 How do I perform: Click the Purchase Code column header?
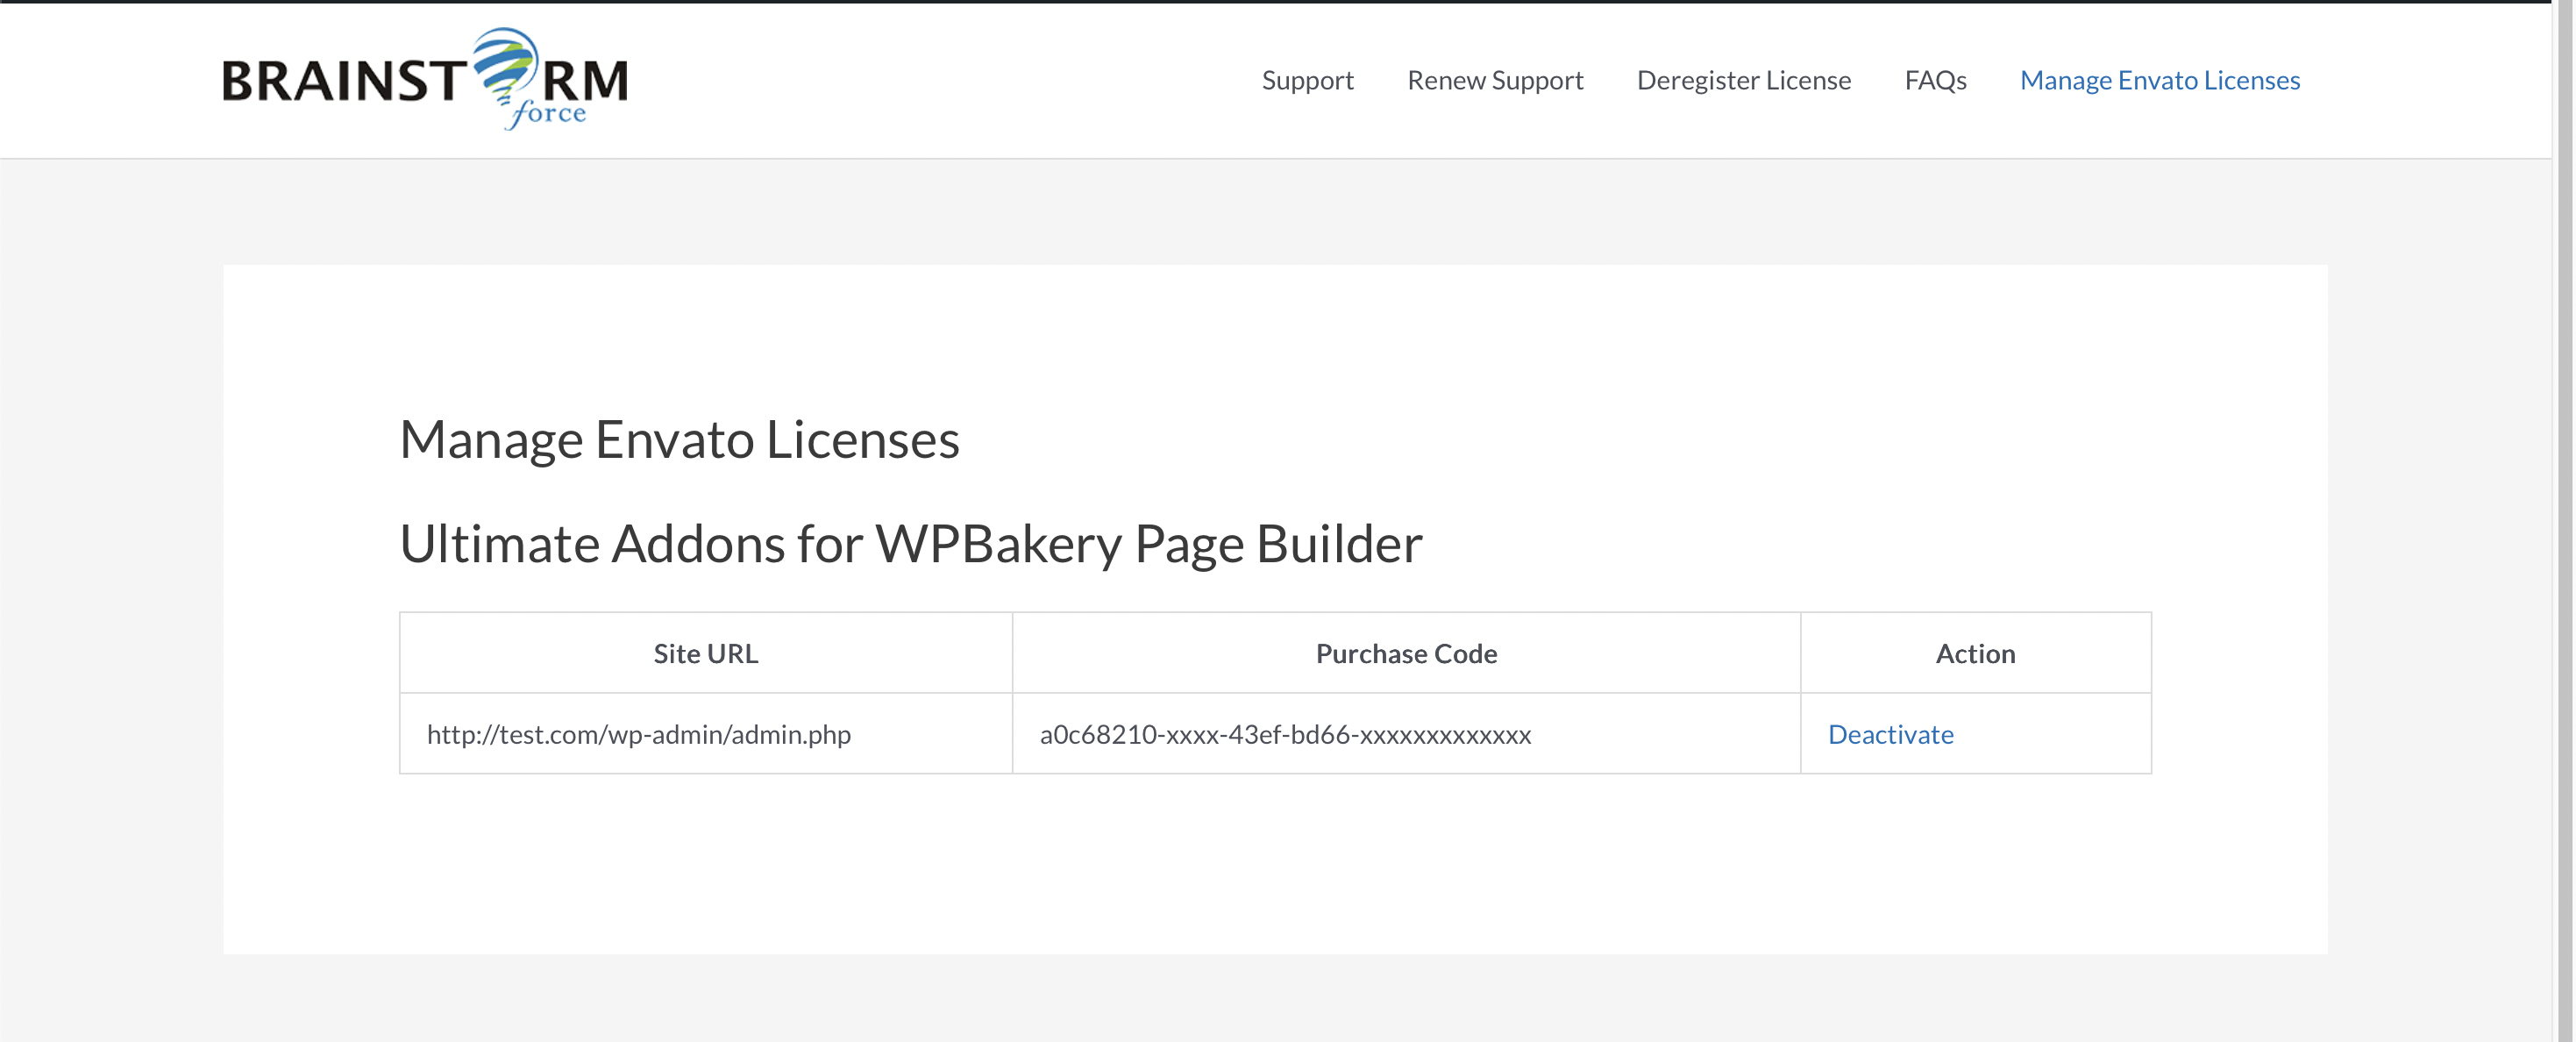[x=1406, y=653]
